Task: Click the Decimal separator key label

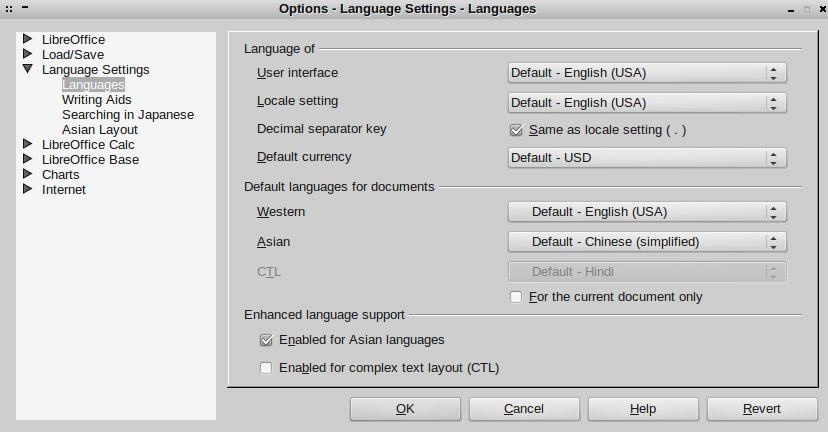Action: (322, 129)
